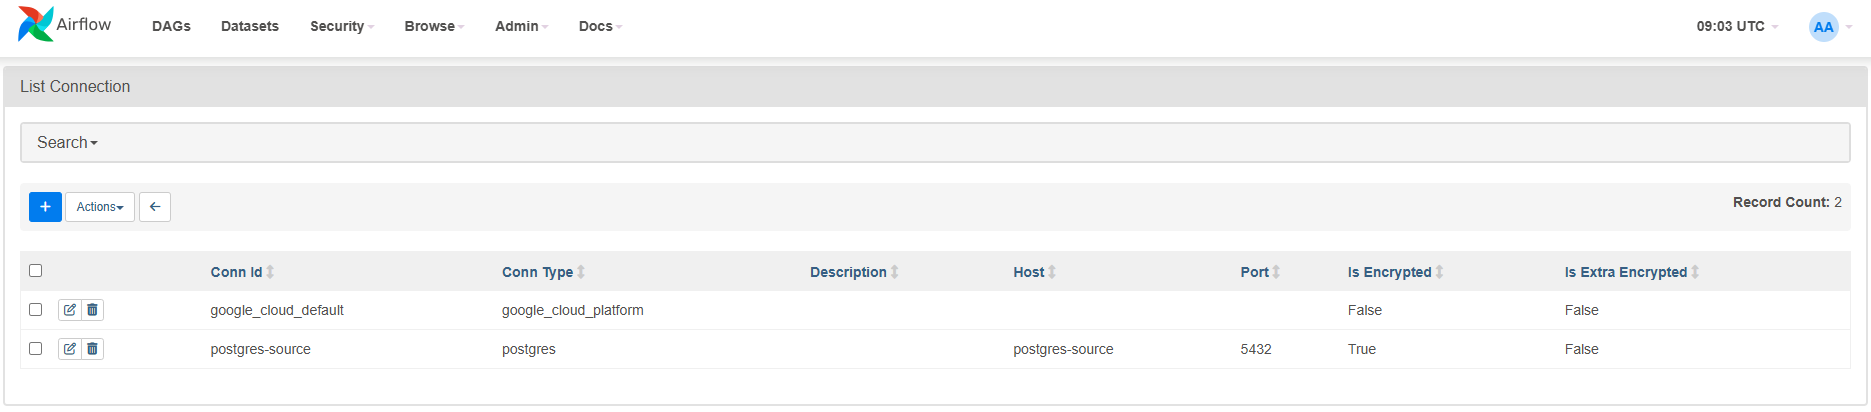Viewport: 1871px width, 412px height.
Task: Sort by Conn Id using sort arrows
Action: (x=270, y=272)
